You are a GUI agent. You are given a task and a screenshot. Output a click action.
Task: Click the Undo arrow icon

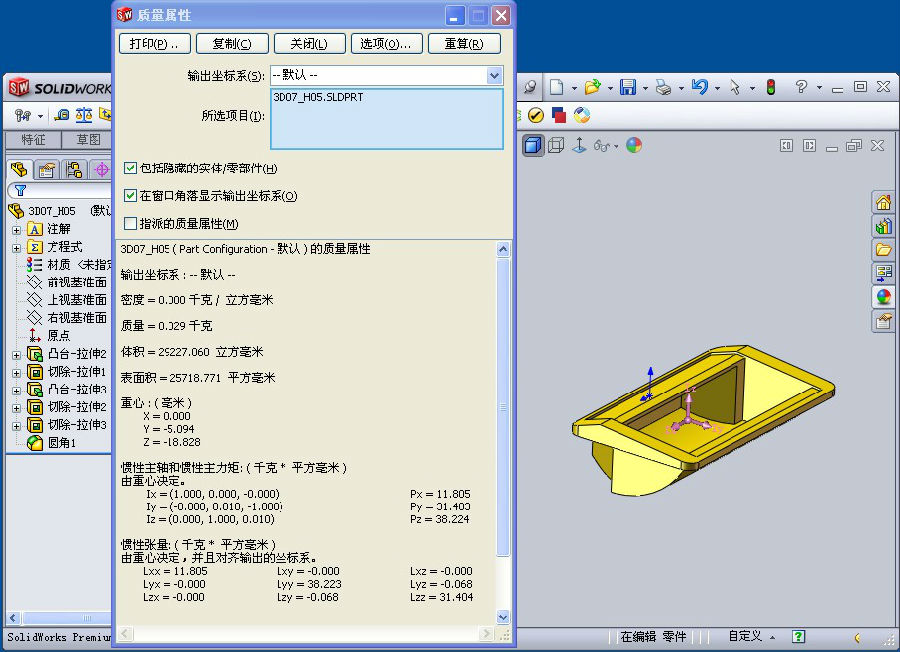[x=699, y=87]
